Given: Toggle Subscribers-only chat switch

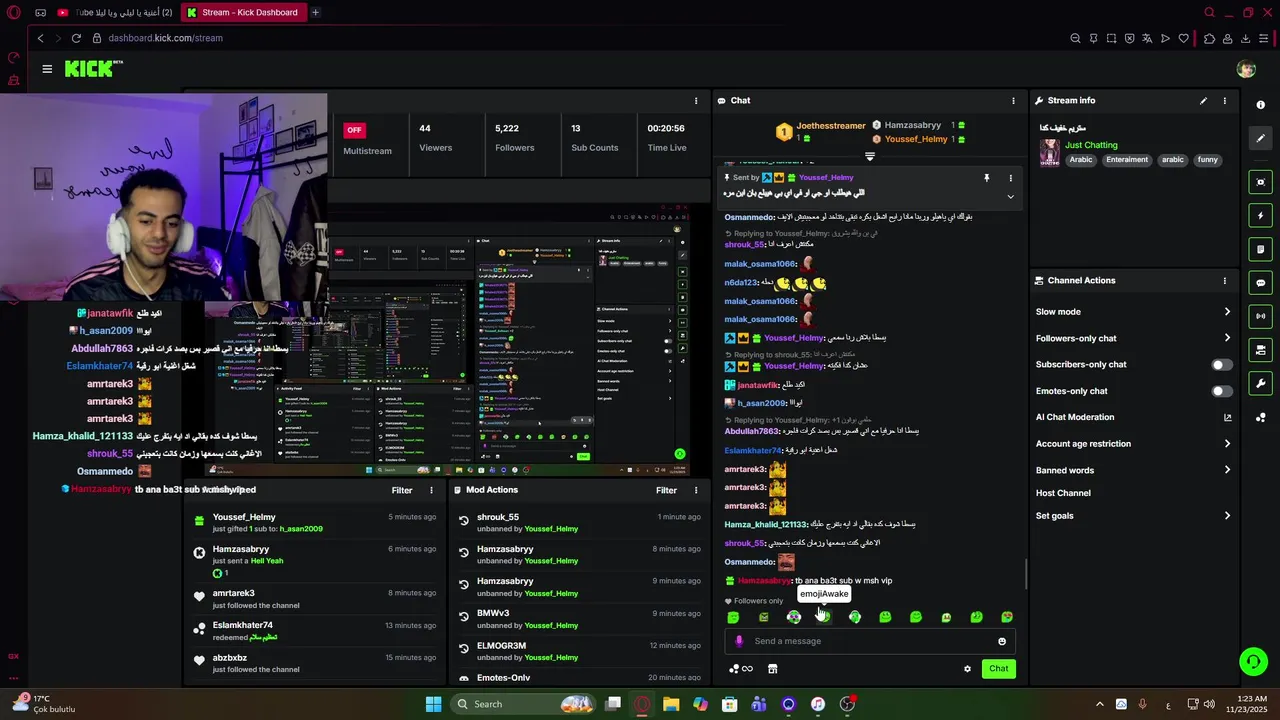Looking at the screenshot, I should [1222, 365].
